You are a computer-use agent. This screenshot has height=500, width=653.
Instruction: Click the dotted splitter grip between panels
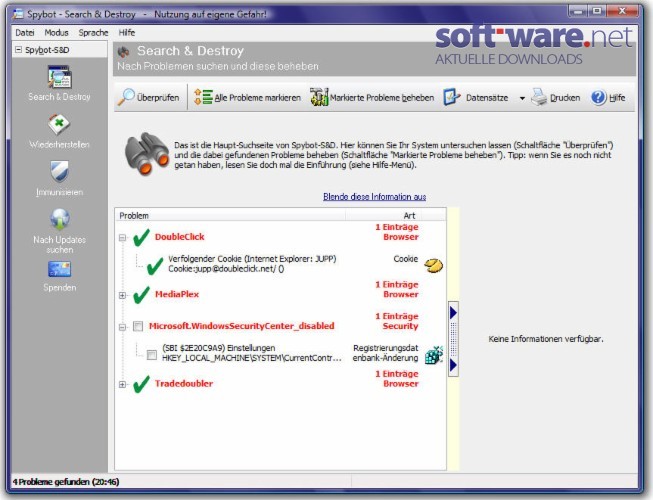tap(454, 339)
